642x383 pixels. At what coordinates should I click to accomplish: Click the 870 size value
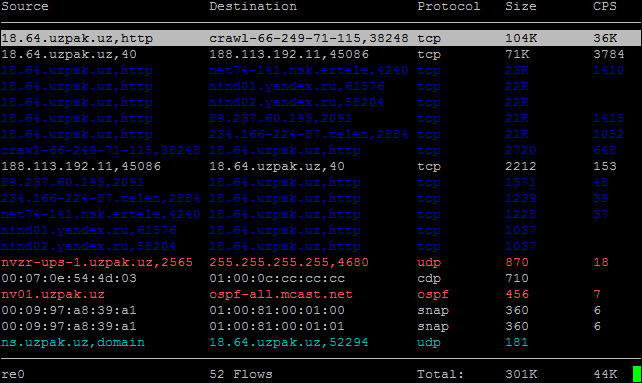point(517,262)
